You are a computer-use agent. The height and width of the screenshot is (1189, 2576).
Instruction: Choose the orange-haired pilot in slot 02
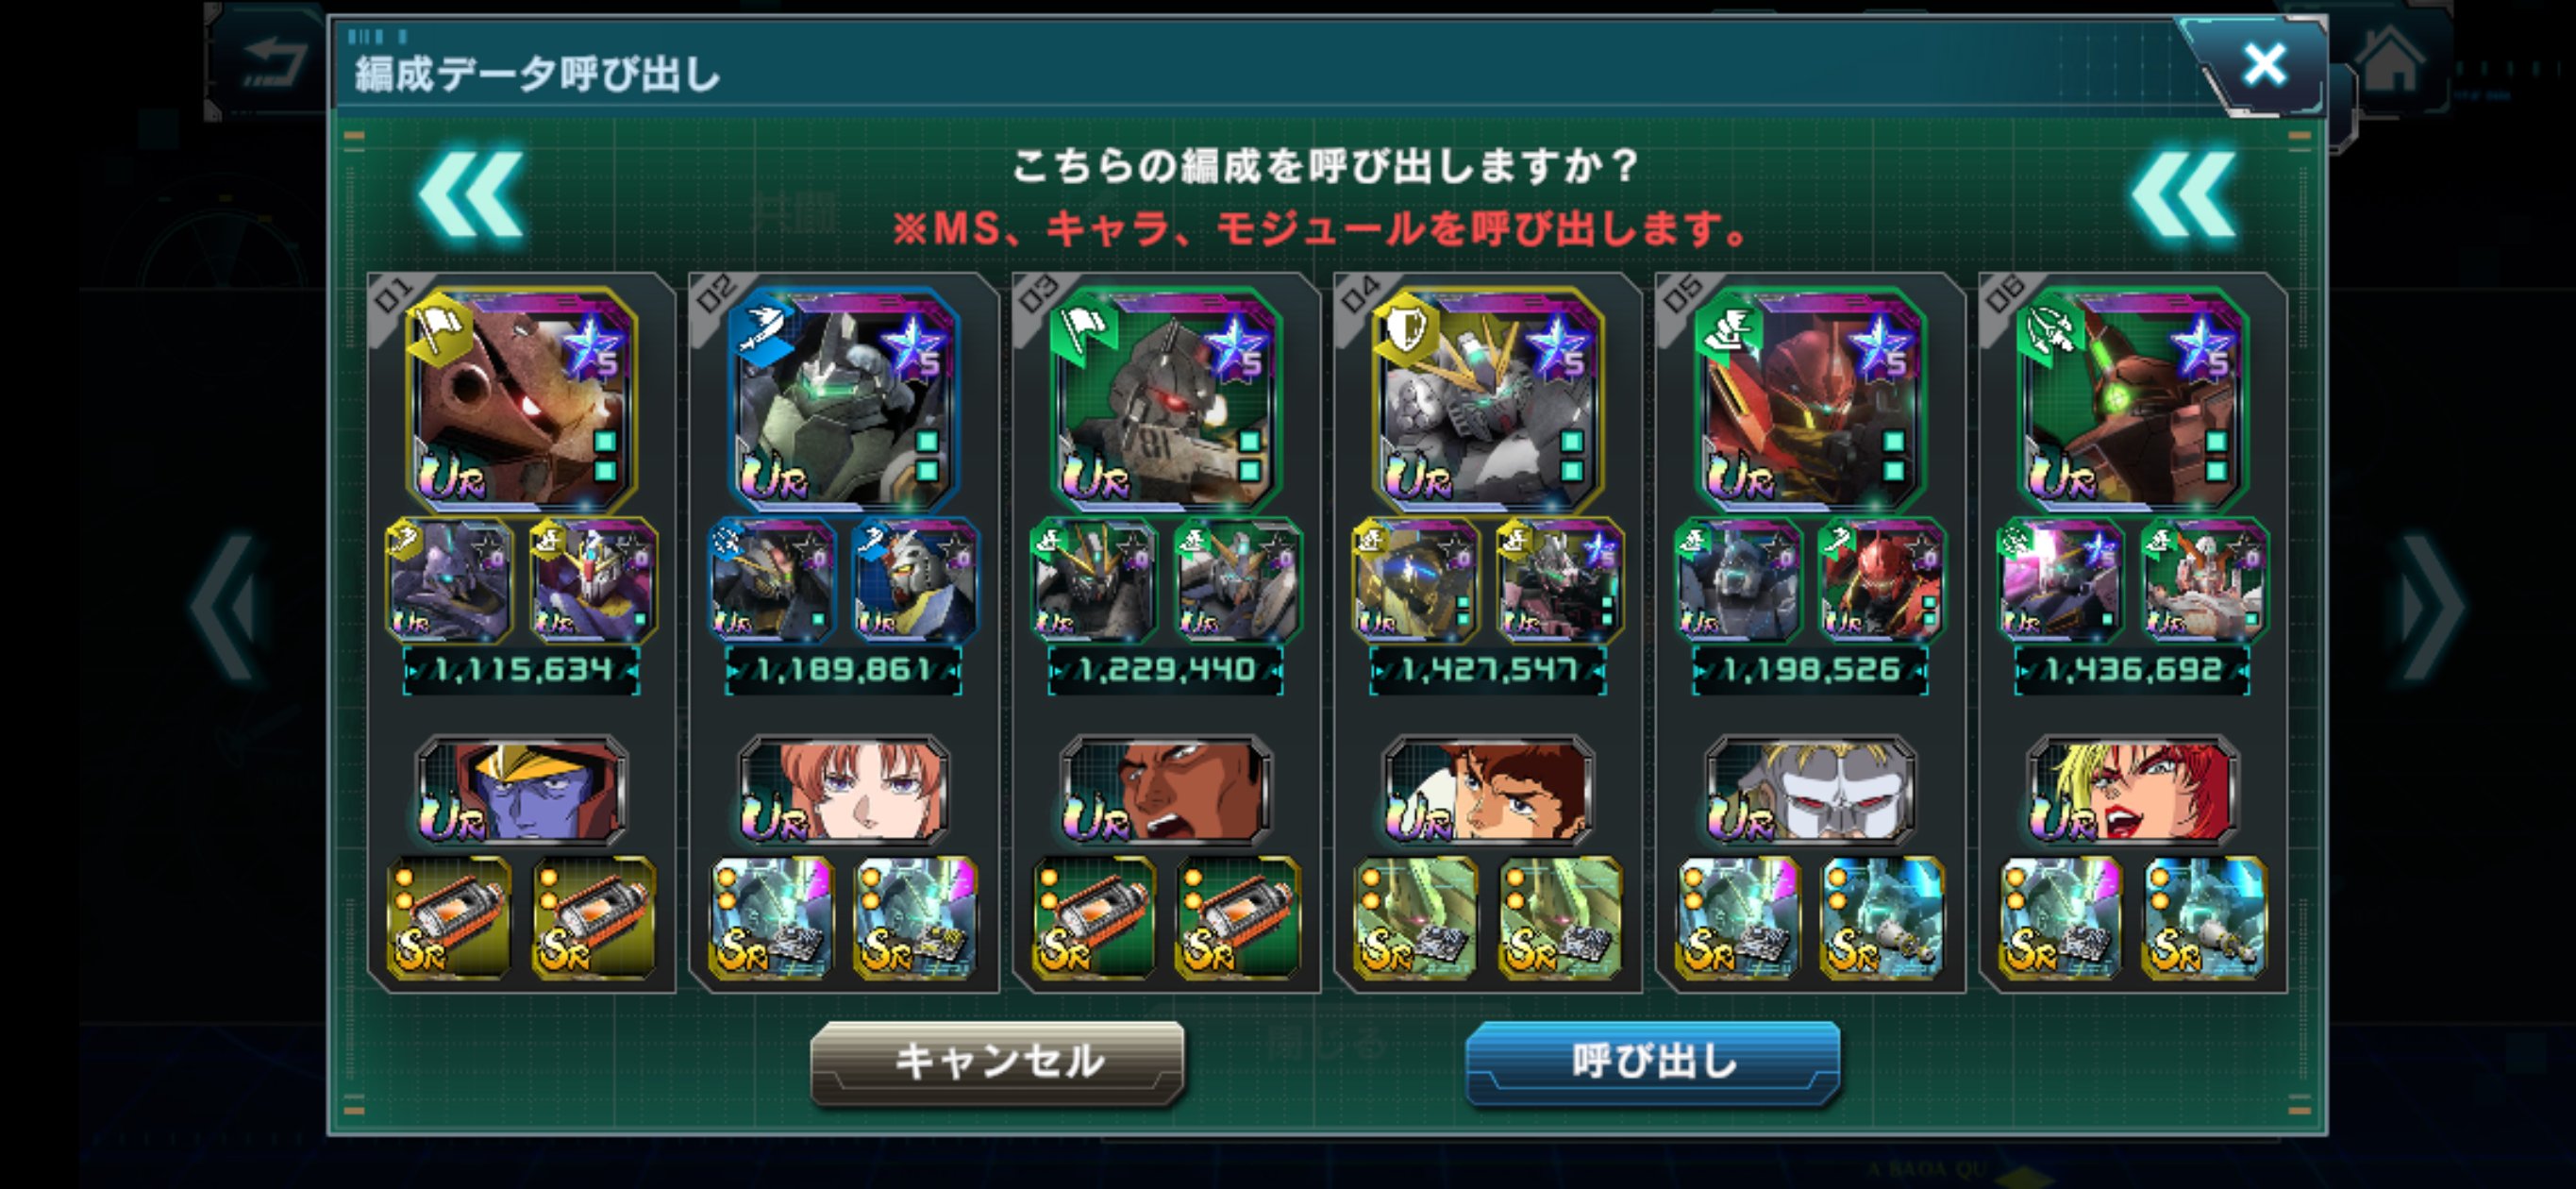[x=843, y=792]
